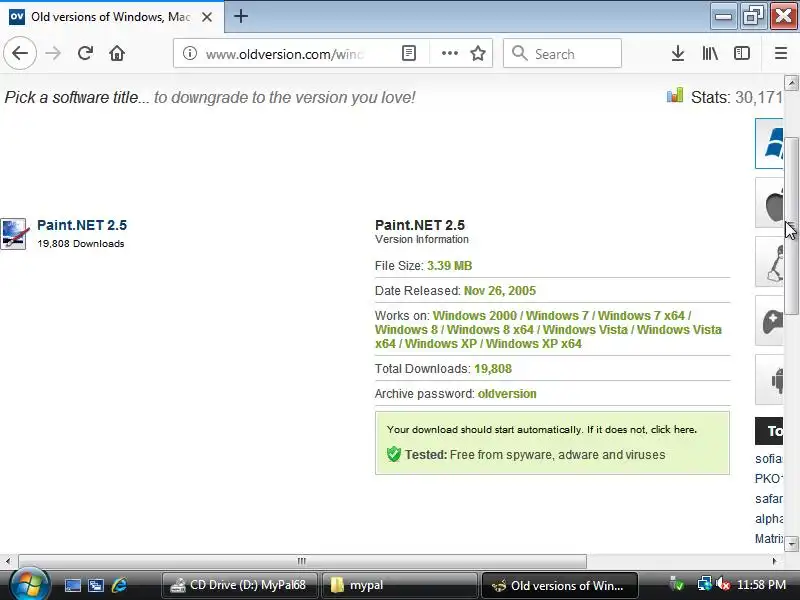This screenshot has width=800, height=600.
Task: Open a new tab with plus
Action: tap(241, 16)
